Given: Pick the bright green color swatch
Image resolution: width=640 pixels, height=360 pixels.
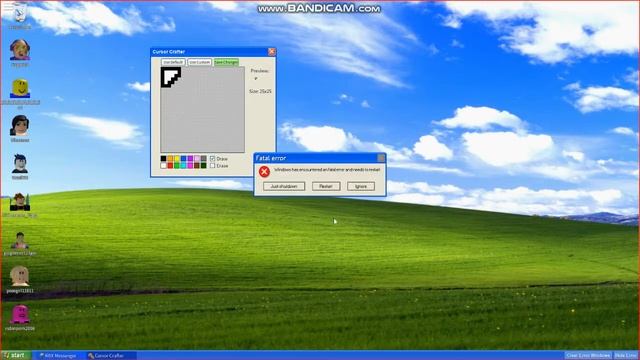Looking at the screenshot, I should [177, 165].
